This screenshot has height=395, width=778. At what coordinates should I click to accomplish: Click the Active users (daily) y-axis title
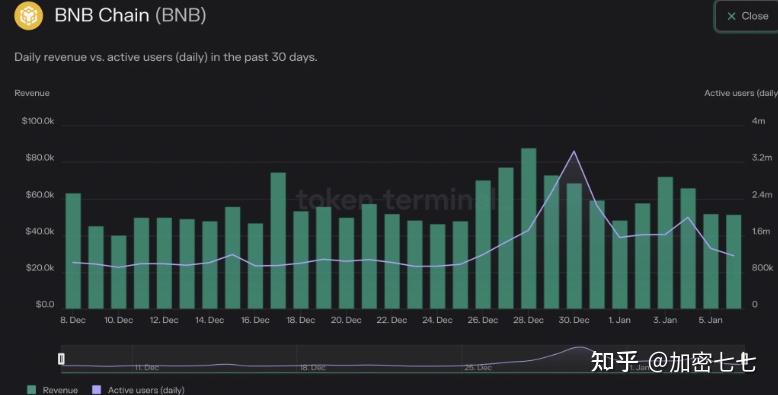tap(741, 93)
